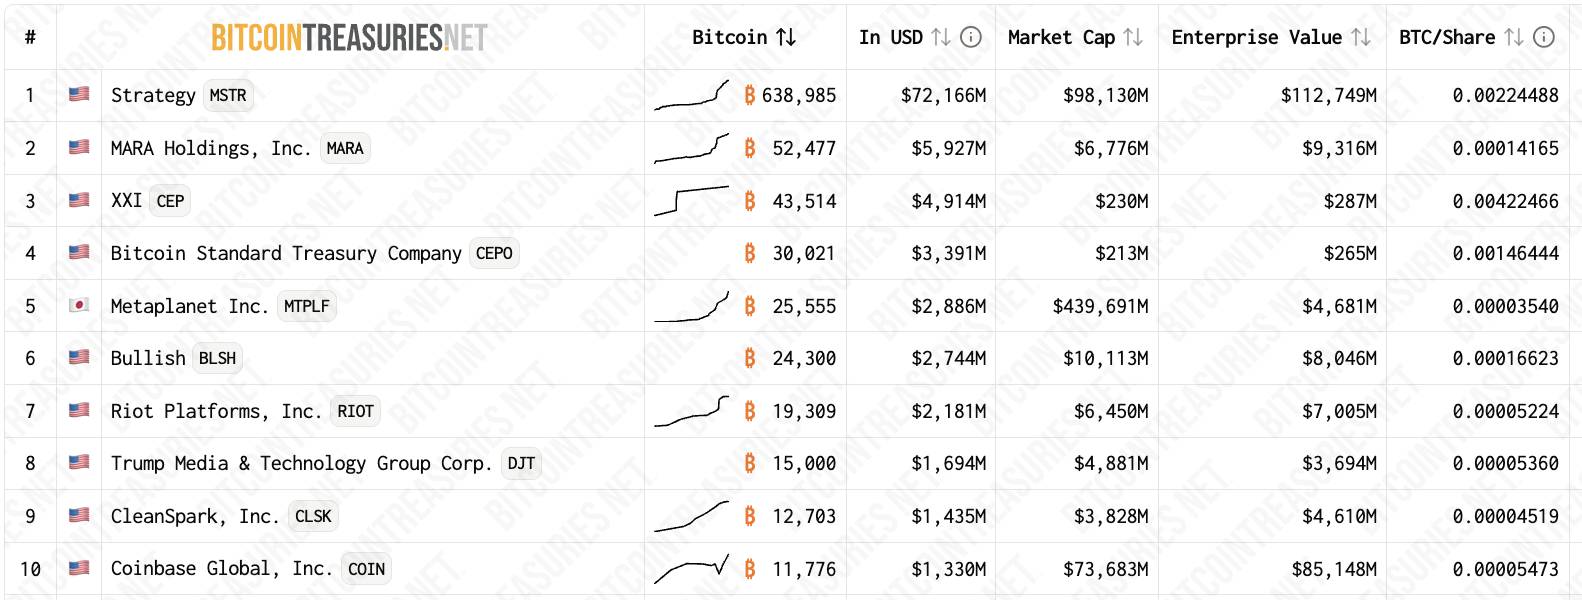Sort by Enterprise Value column arrows
The image size is (1582, 600).
coord(1361,37)
